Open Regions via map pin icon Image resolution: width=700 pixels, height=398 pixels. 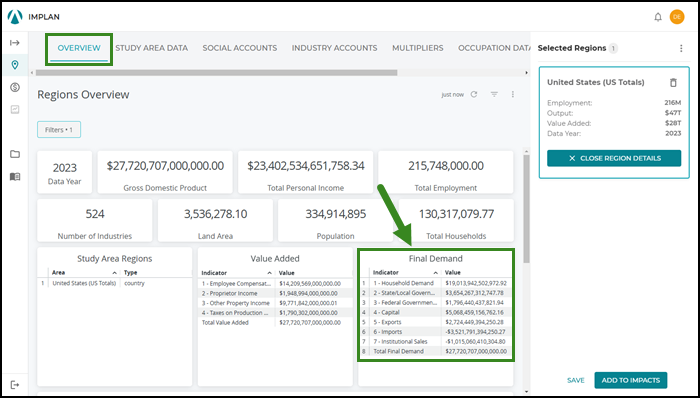15,65
